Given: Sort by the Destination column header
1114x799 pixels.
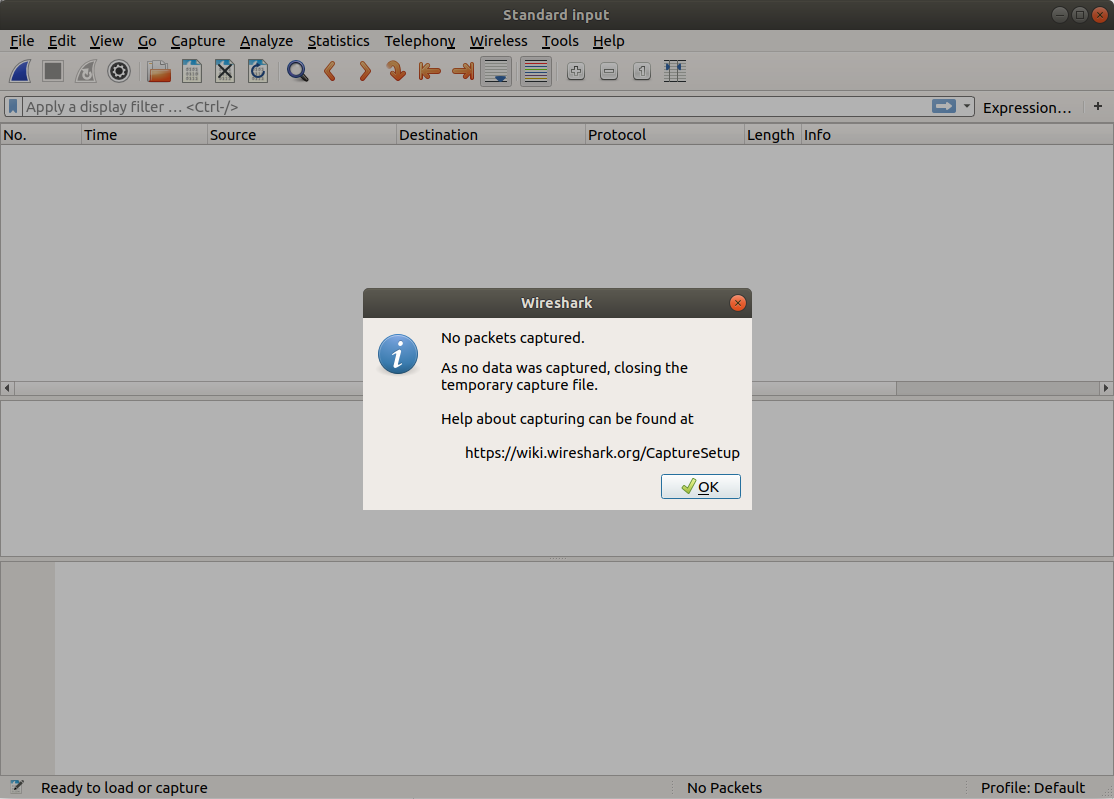Looking at the screenshot, I should click(x=491, y=135).
